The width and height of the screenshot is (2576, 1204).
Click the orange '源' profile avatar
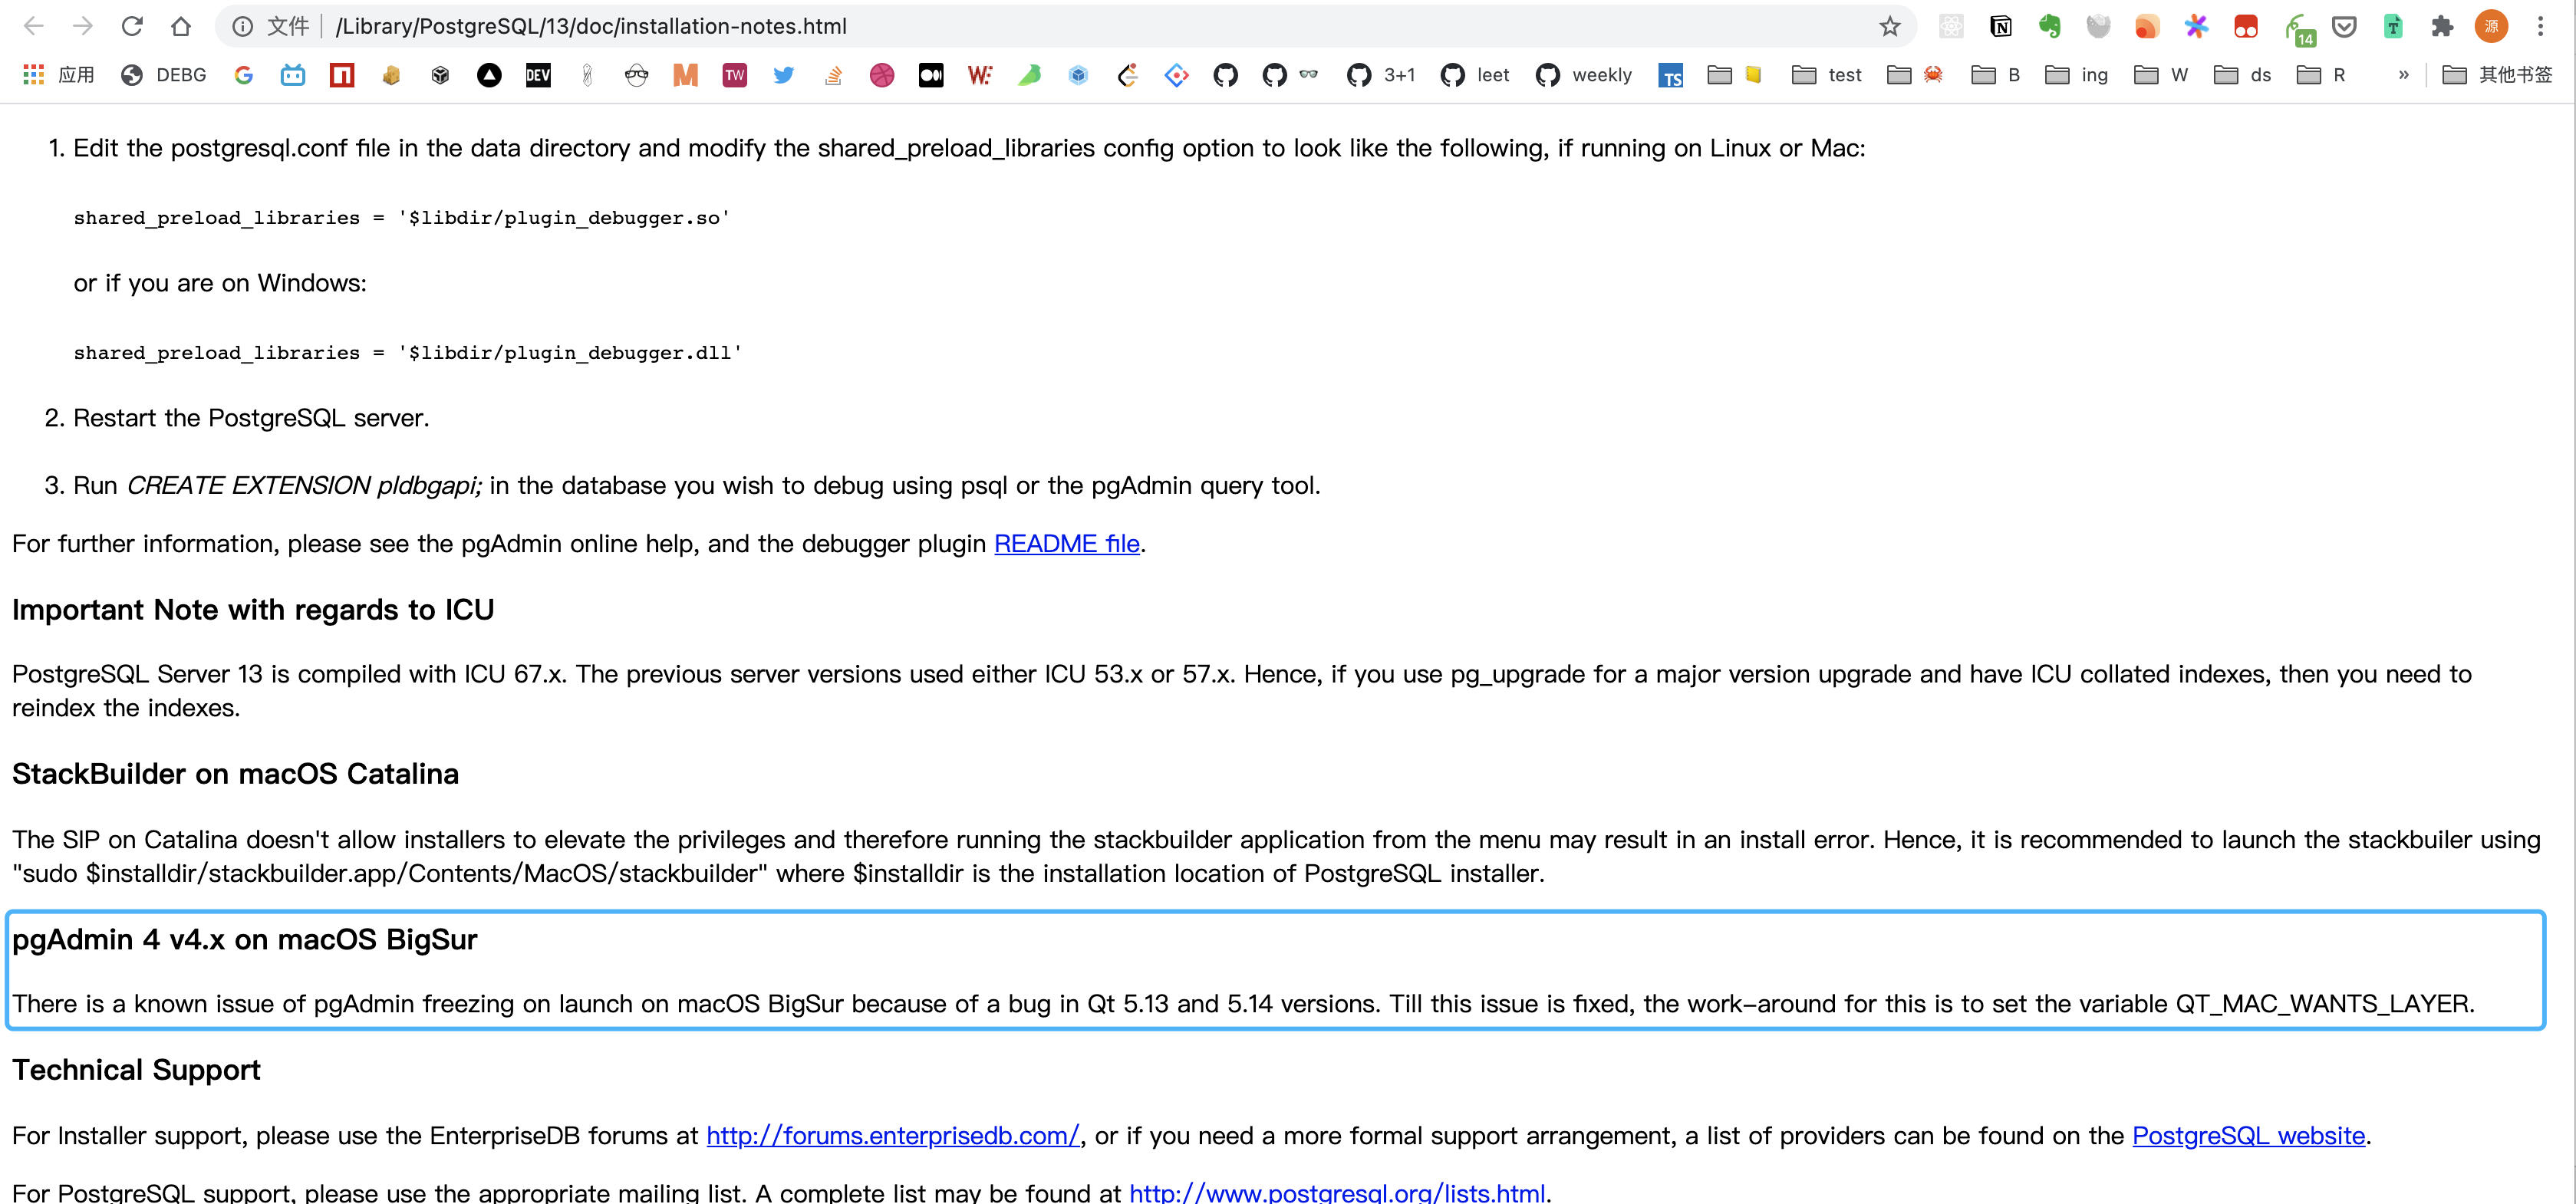(2491, 26)
